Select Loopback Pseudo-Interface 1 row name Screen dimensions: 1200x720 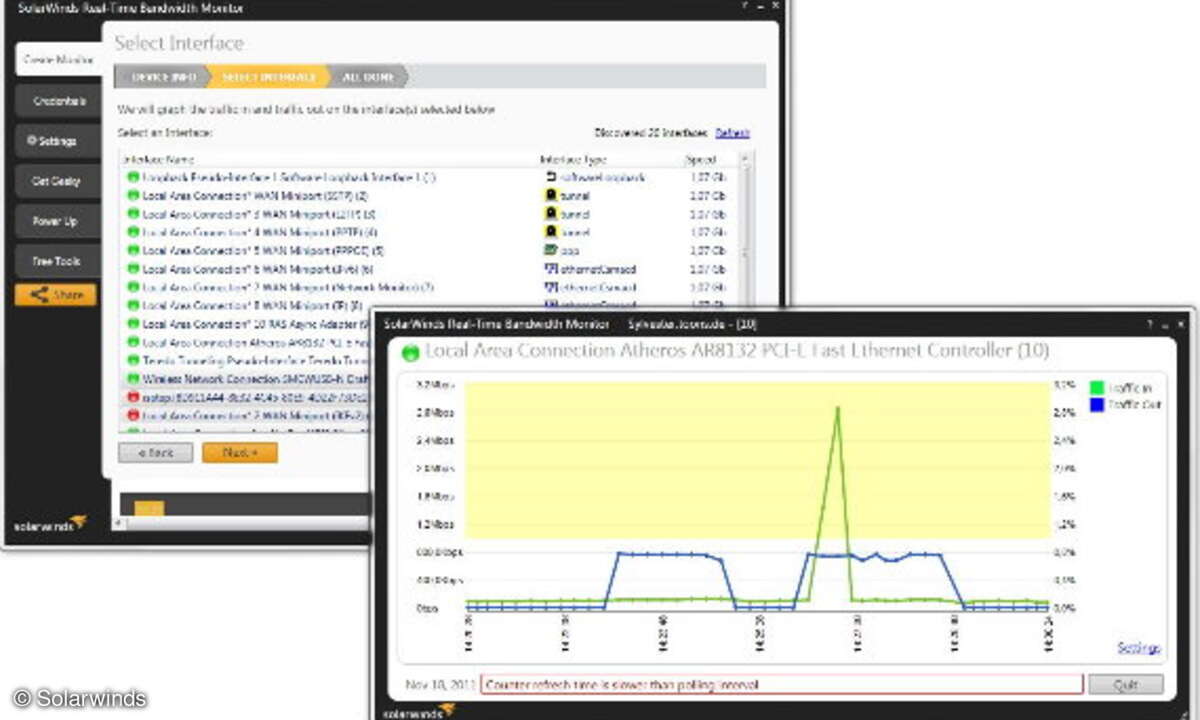point(289,177)
